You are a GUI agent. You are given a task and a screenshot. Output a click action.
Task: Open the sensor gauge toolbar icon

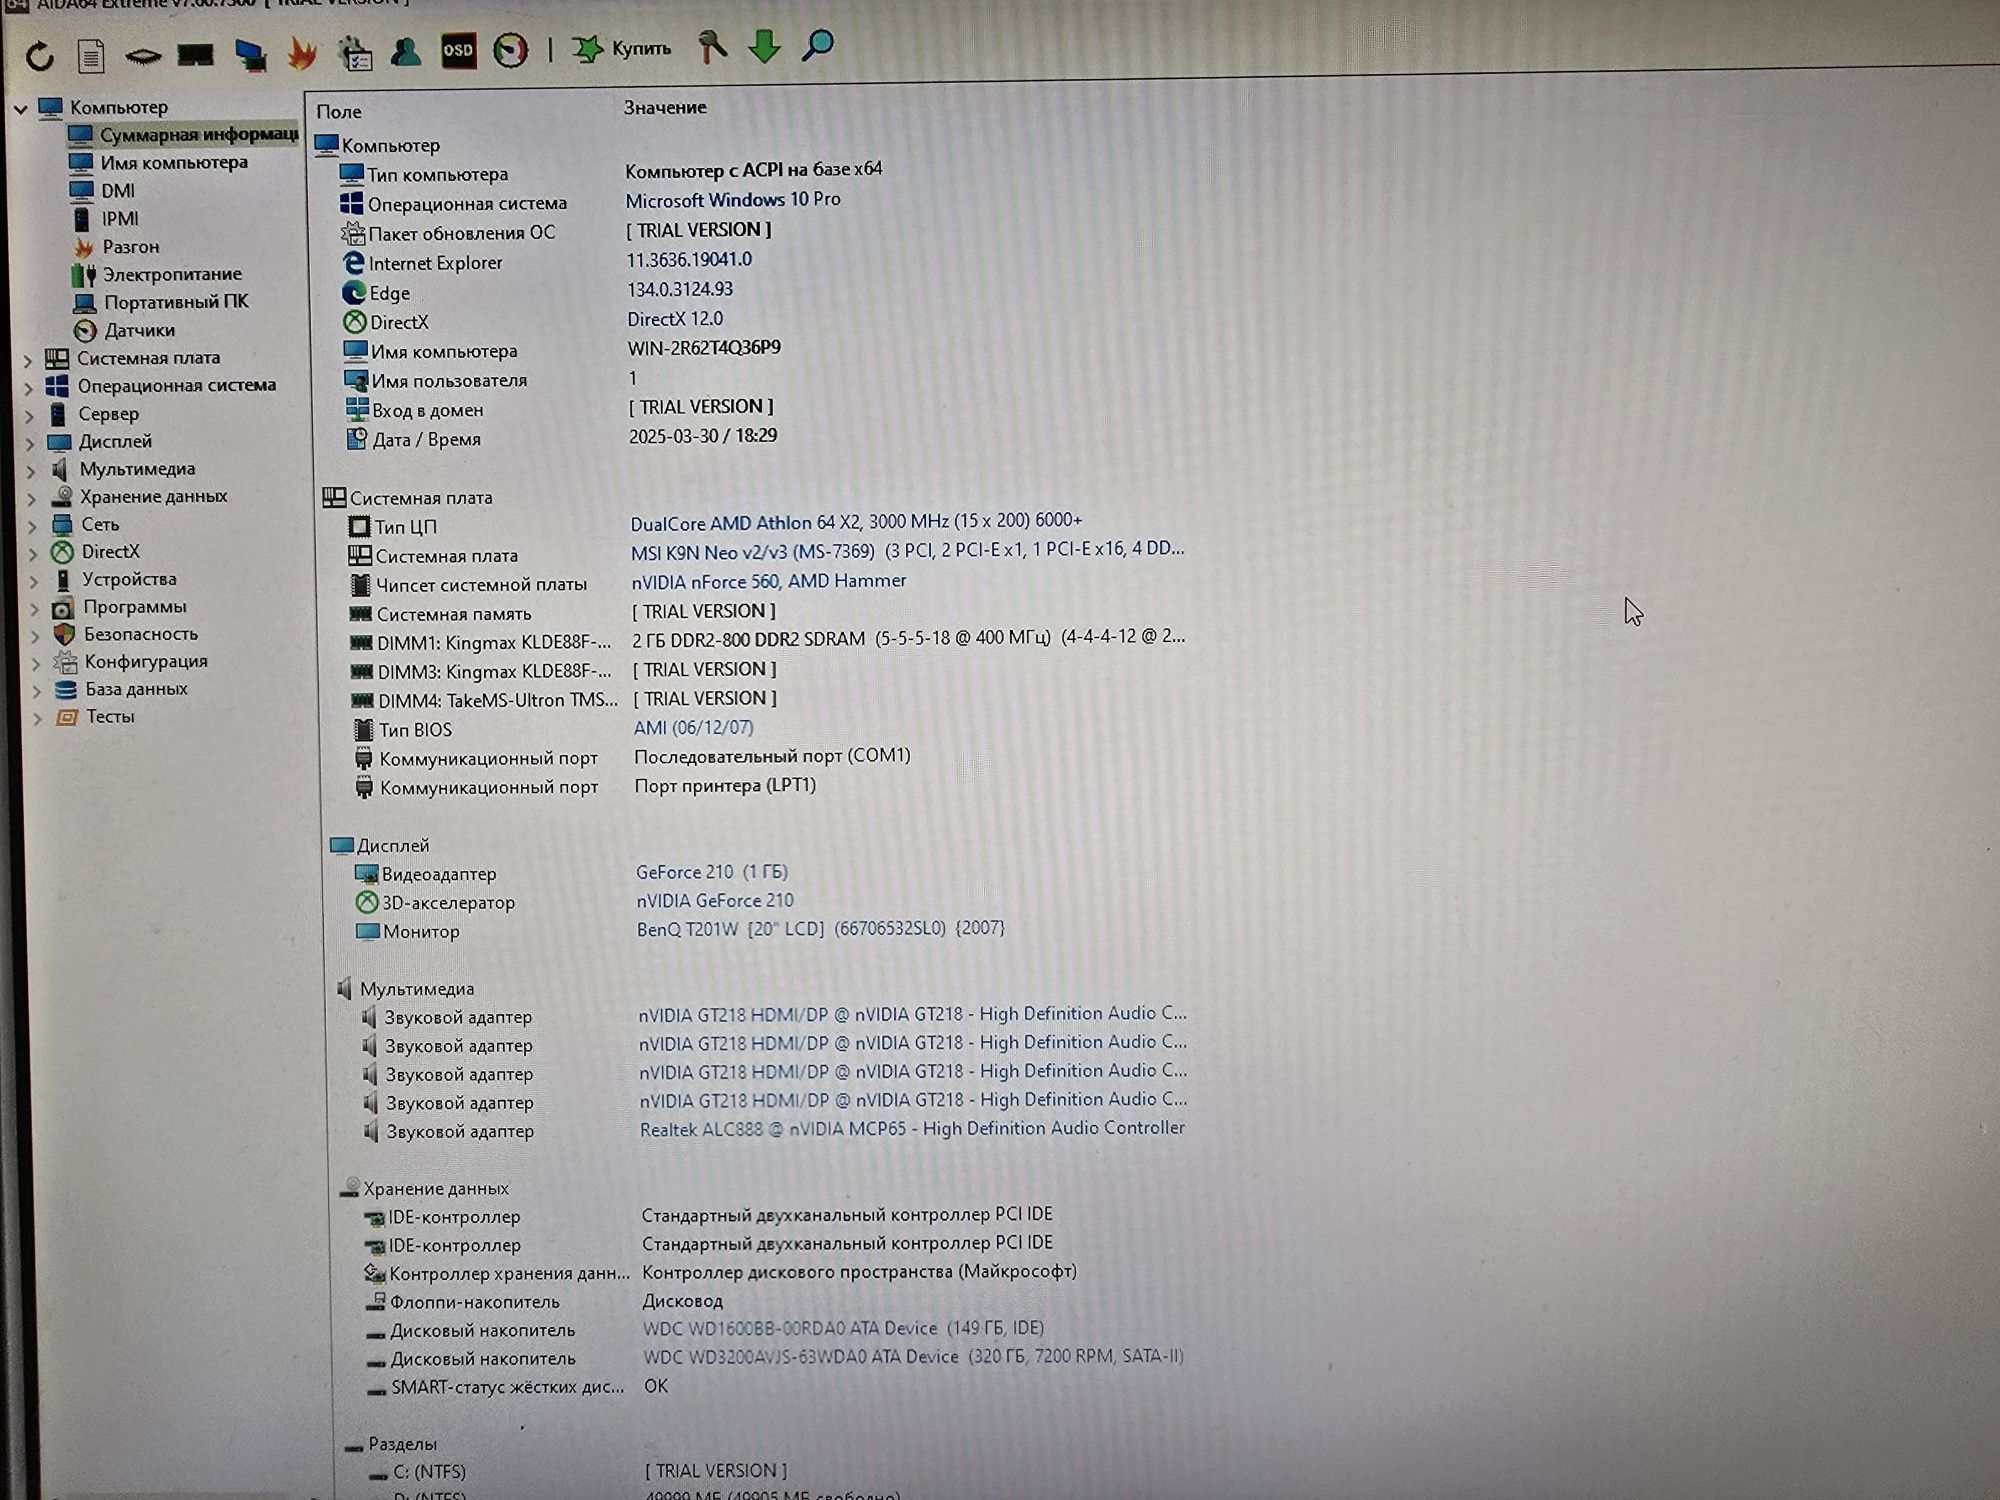pos(511,50)
